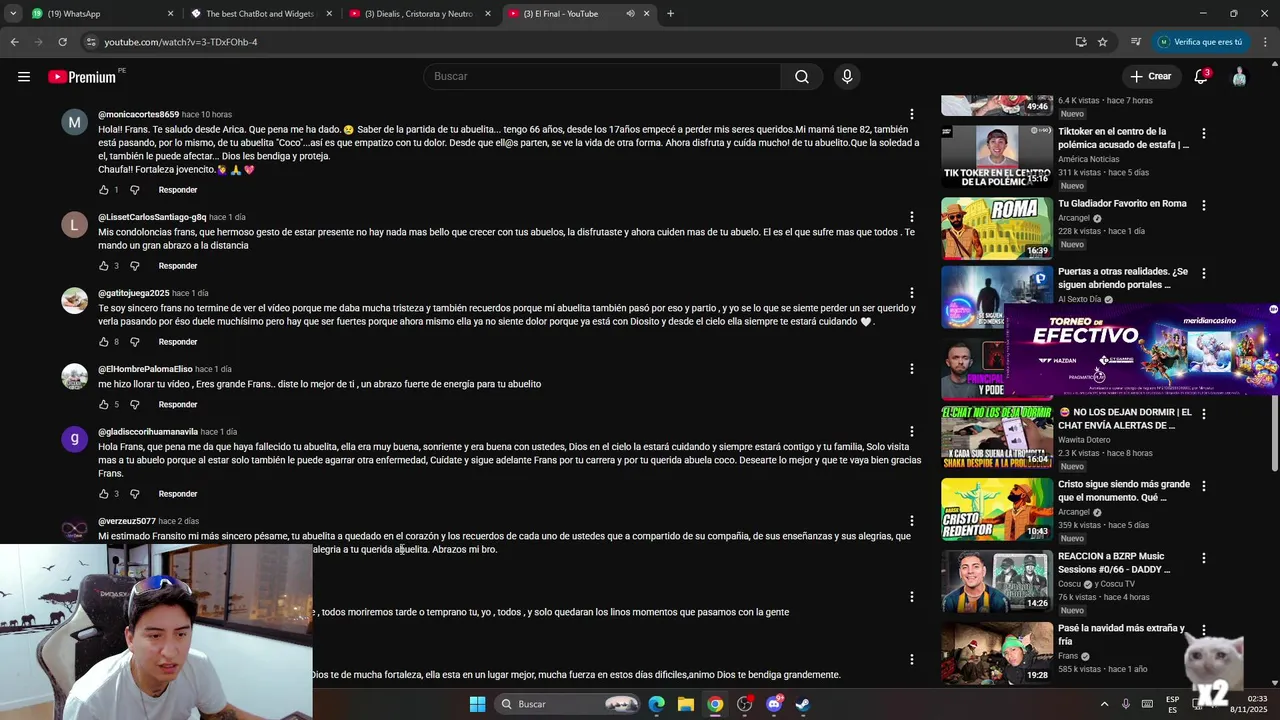Image resolution: width=1280 pixels, height=720 pixels.
Task: Click the Crear button
Action: tap(1151, 76)
